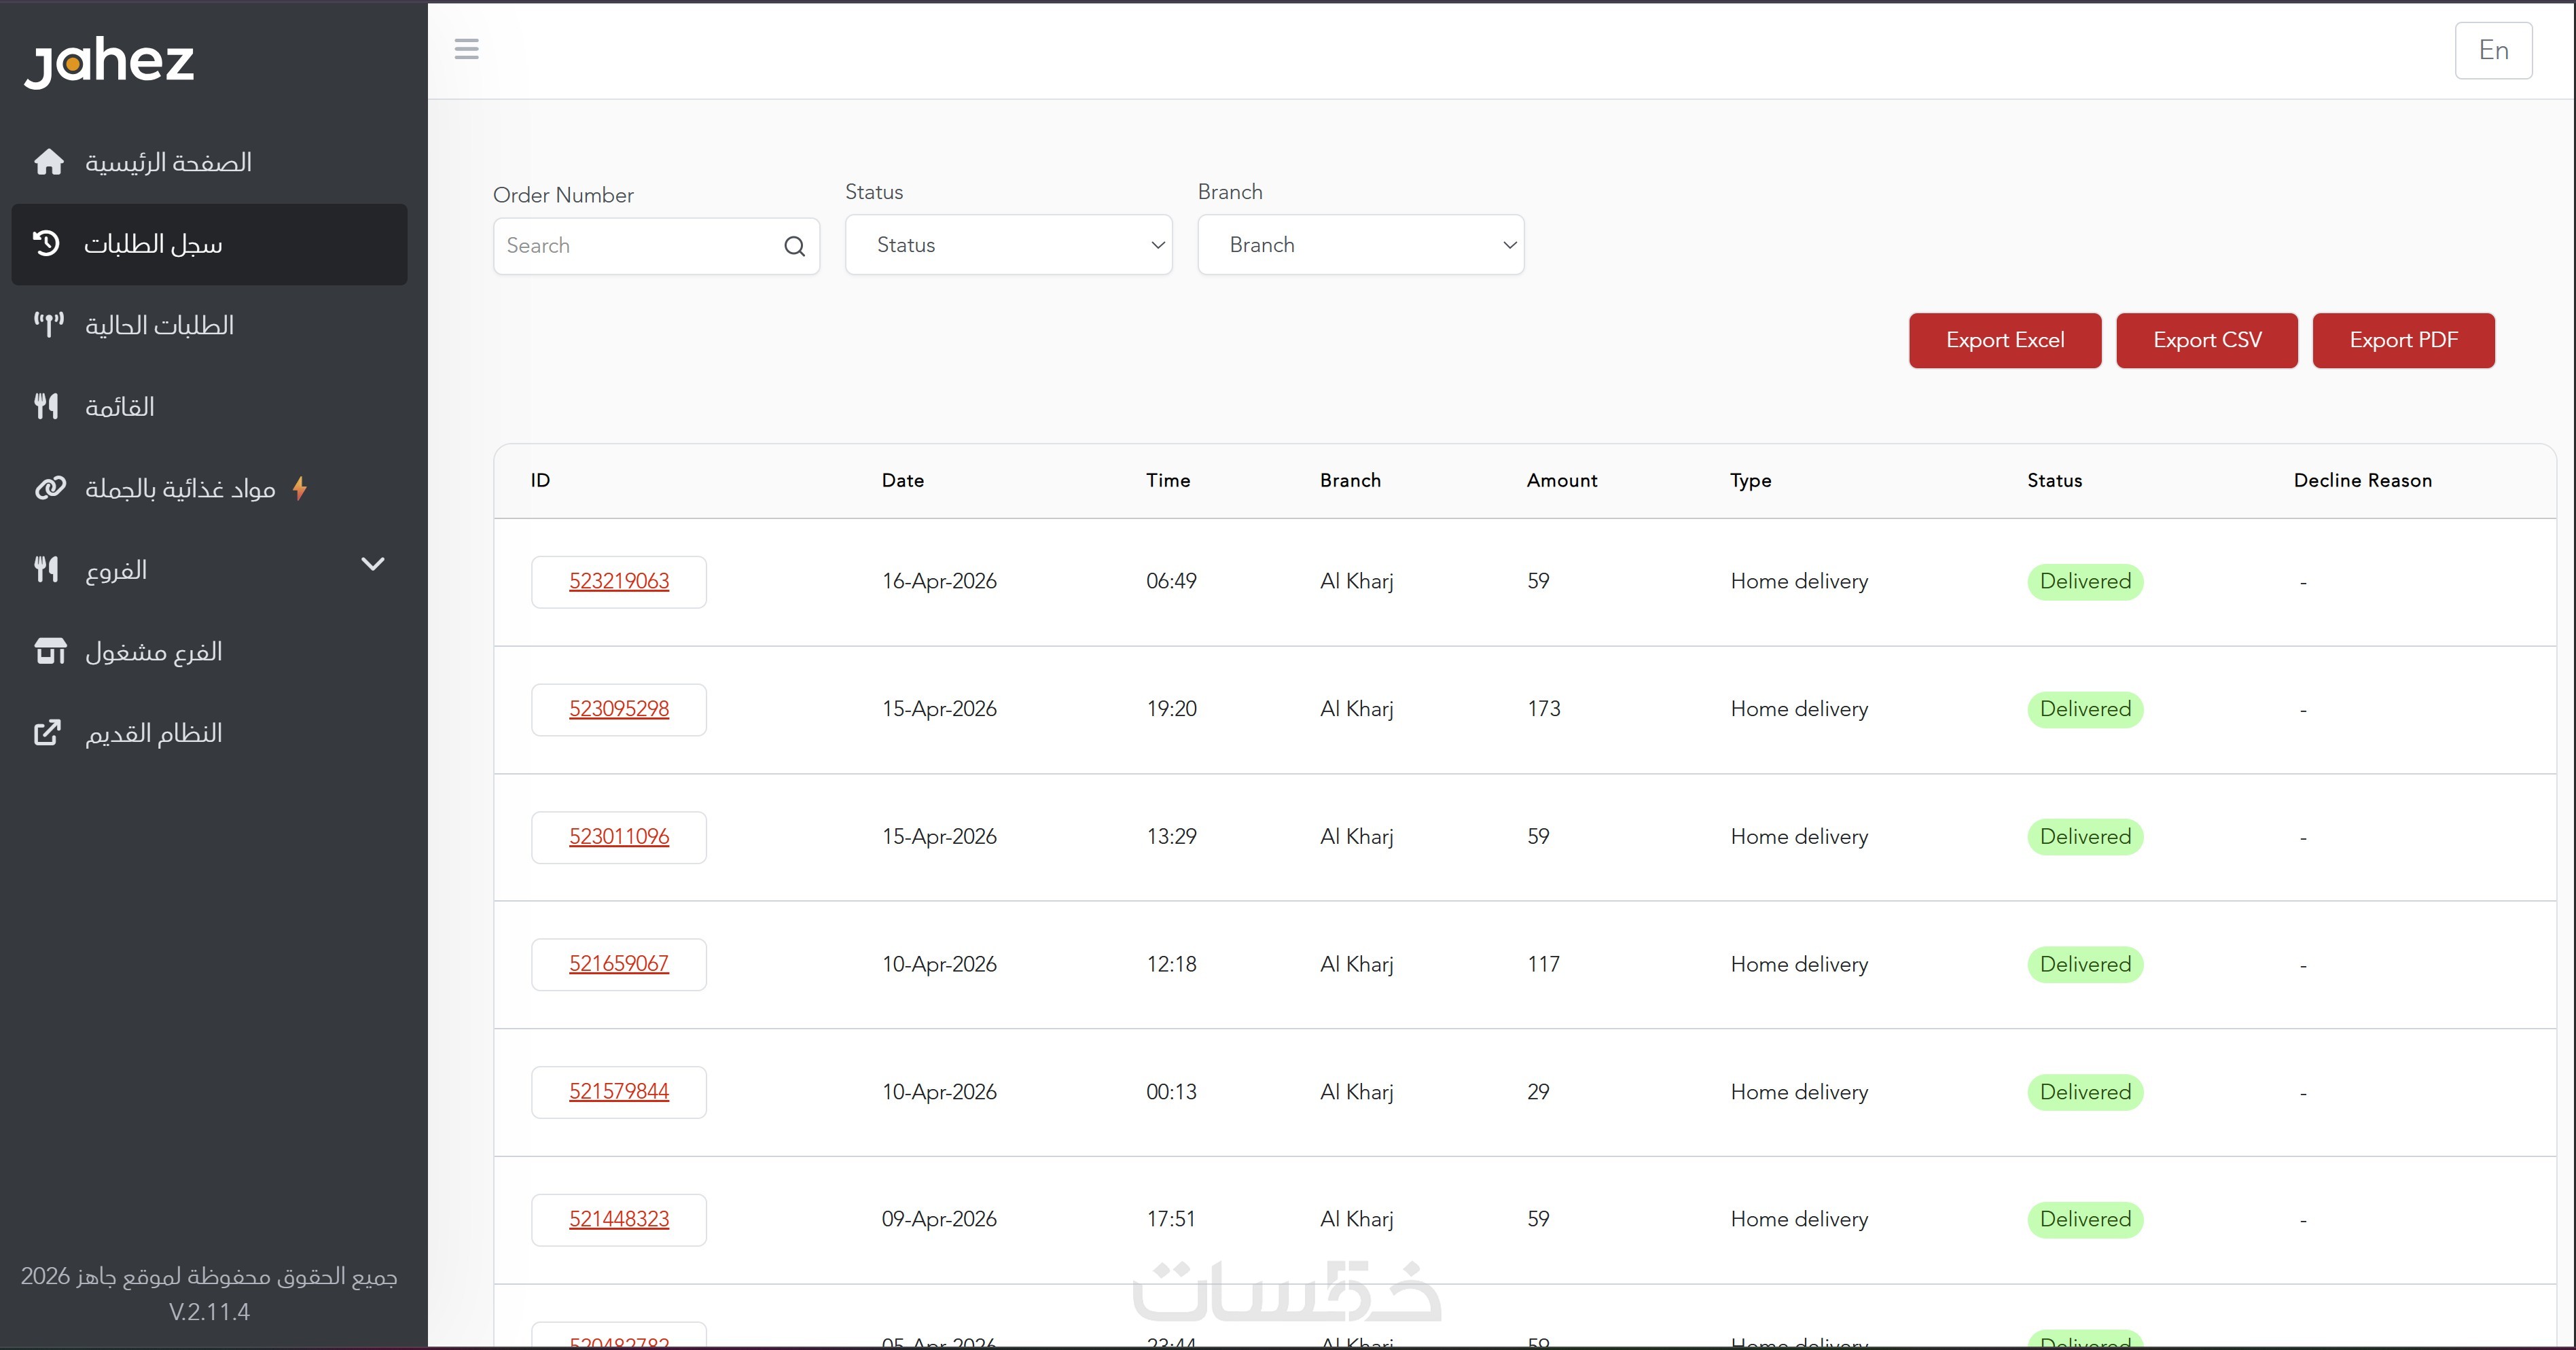This screenshot has height=1350, width=2576.
Task: Click the old system external-link icon
Action: tap(47, 733)
